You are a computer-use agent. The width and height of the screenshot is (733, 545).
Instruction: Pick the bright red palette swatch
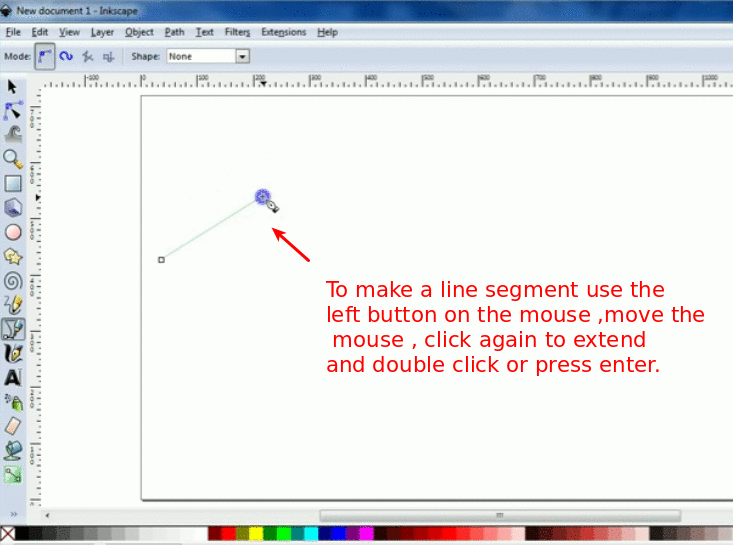229,533
